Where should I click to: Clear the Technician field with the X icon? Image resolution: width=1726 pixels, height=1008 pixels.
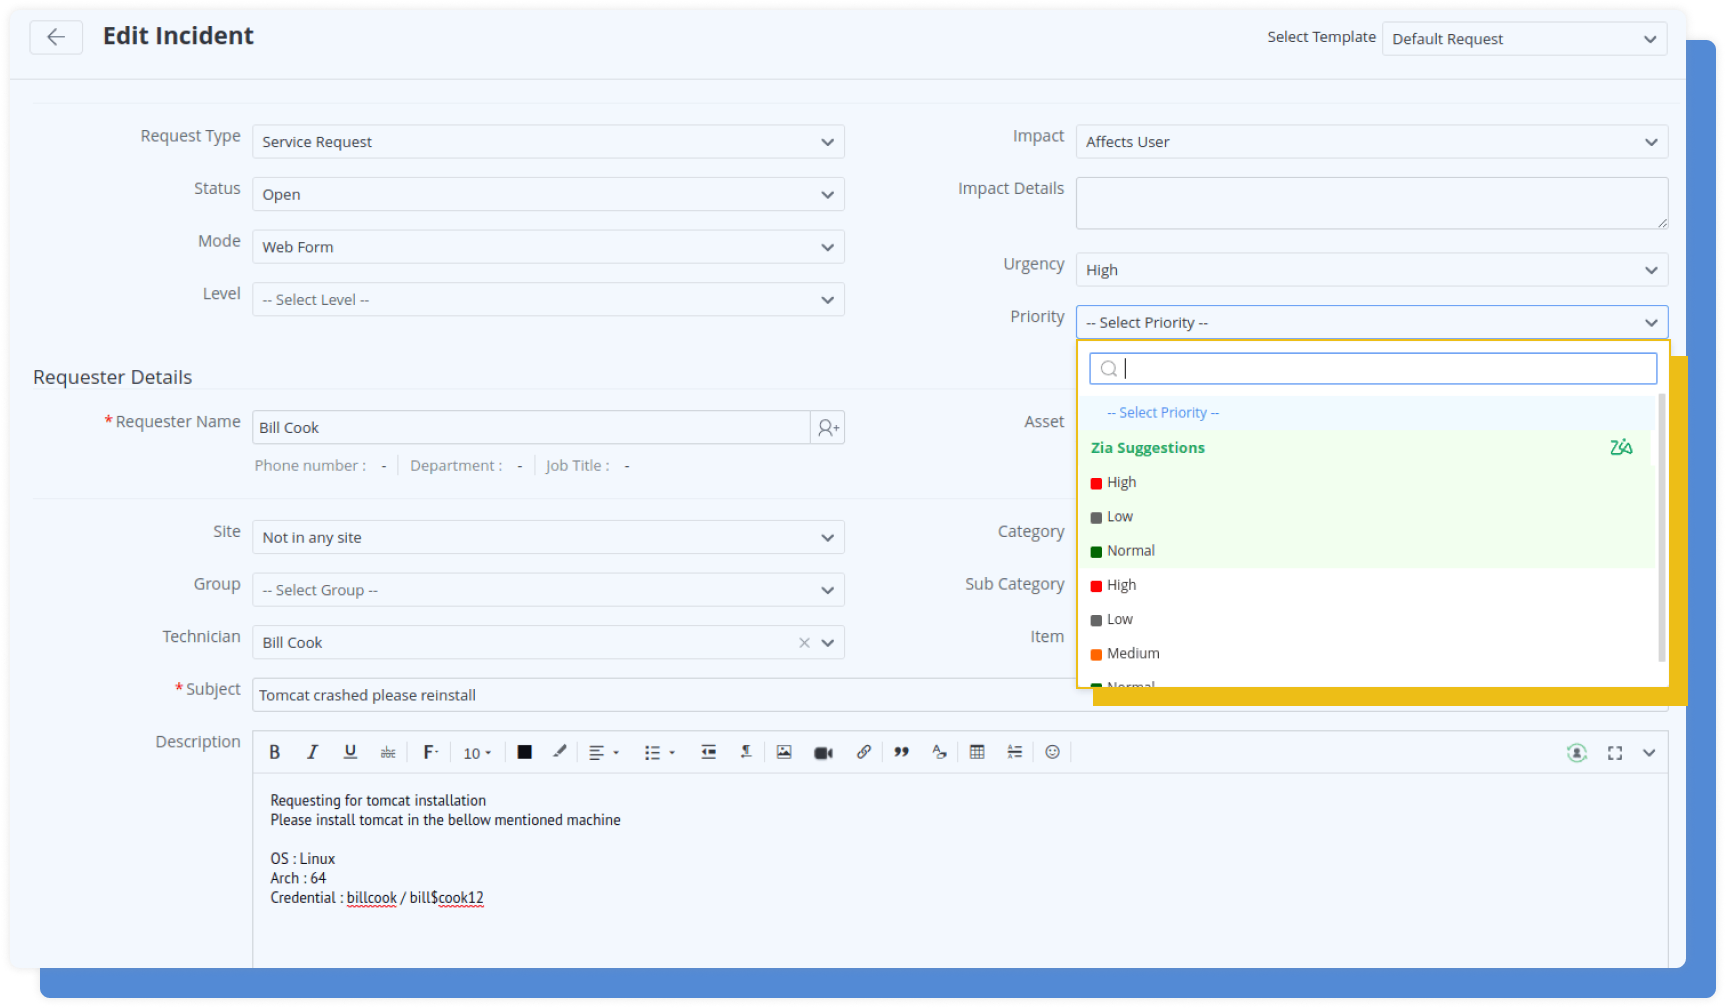coord(804,643)
